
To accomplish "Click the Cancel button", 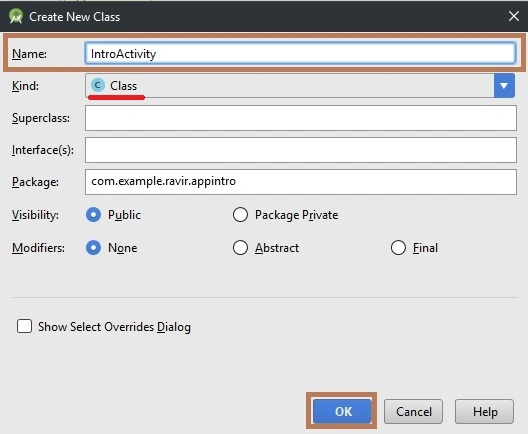I will 413,411.
